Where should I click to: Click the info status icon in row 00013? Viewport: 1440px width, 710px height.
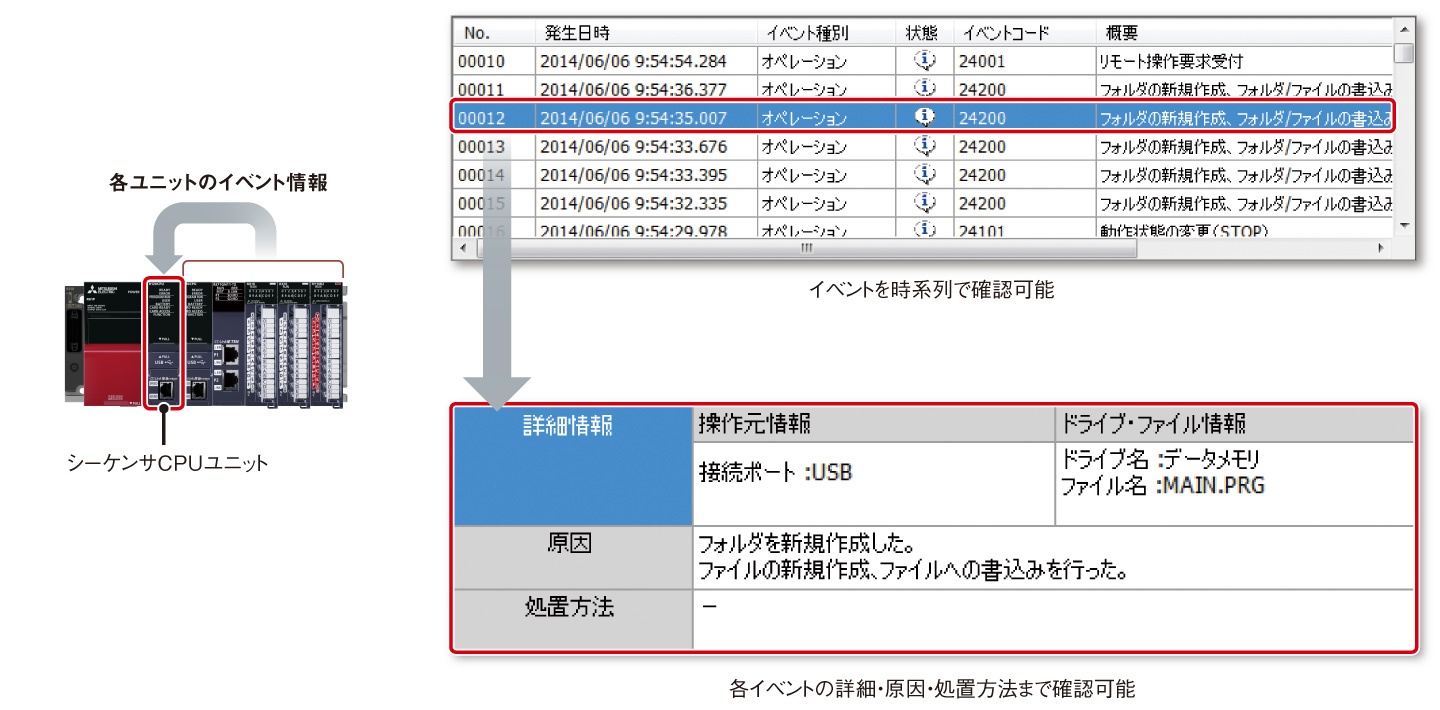(925, 146)
